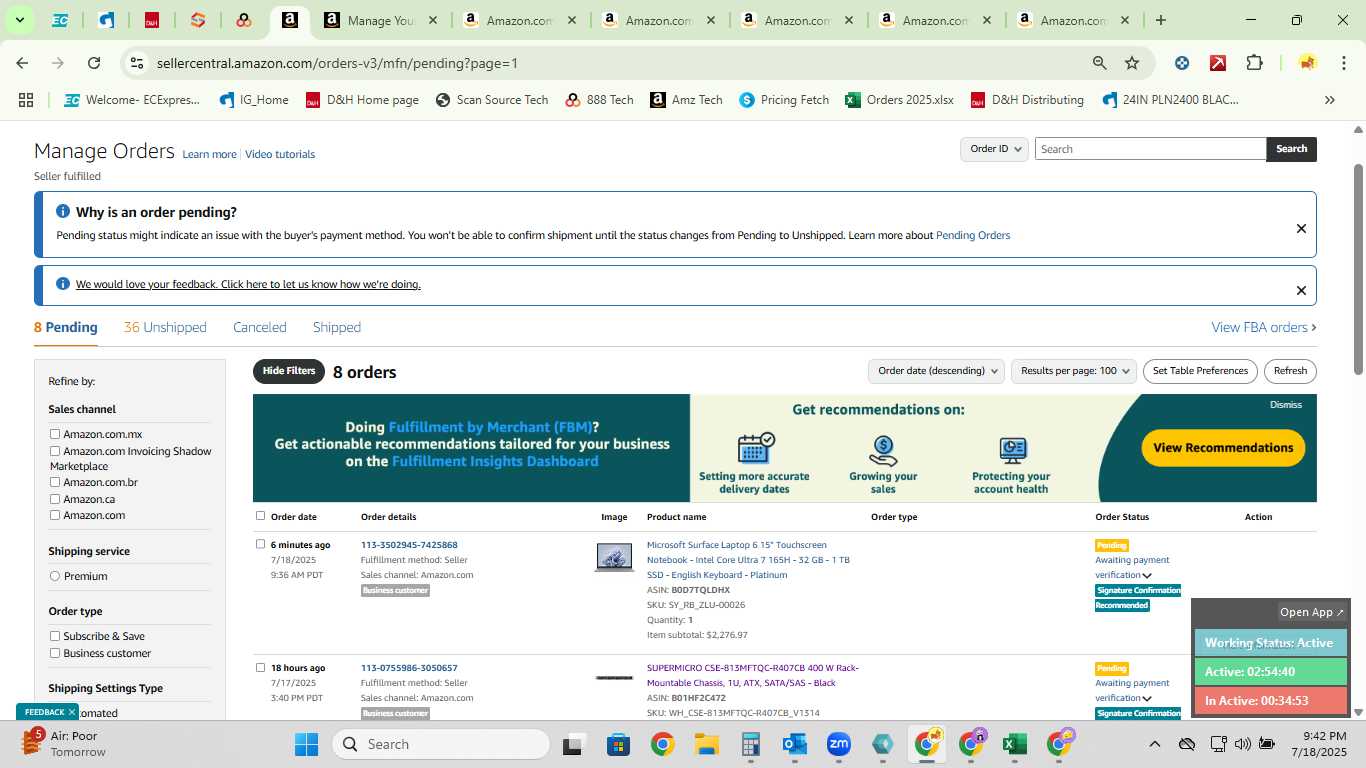
Task: Open the Pricing Fetch bookmark
Action: 784,100
